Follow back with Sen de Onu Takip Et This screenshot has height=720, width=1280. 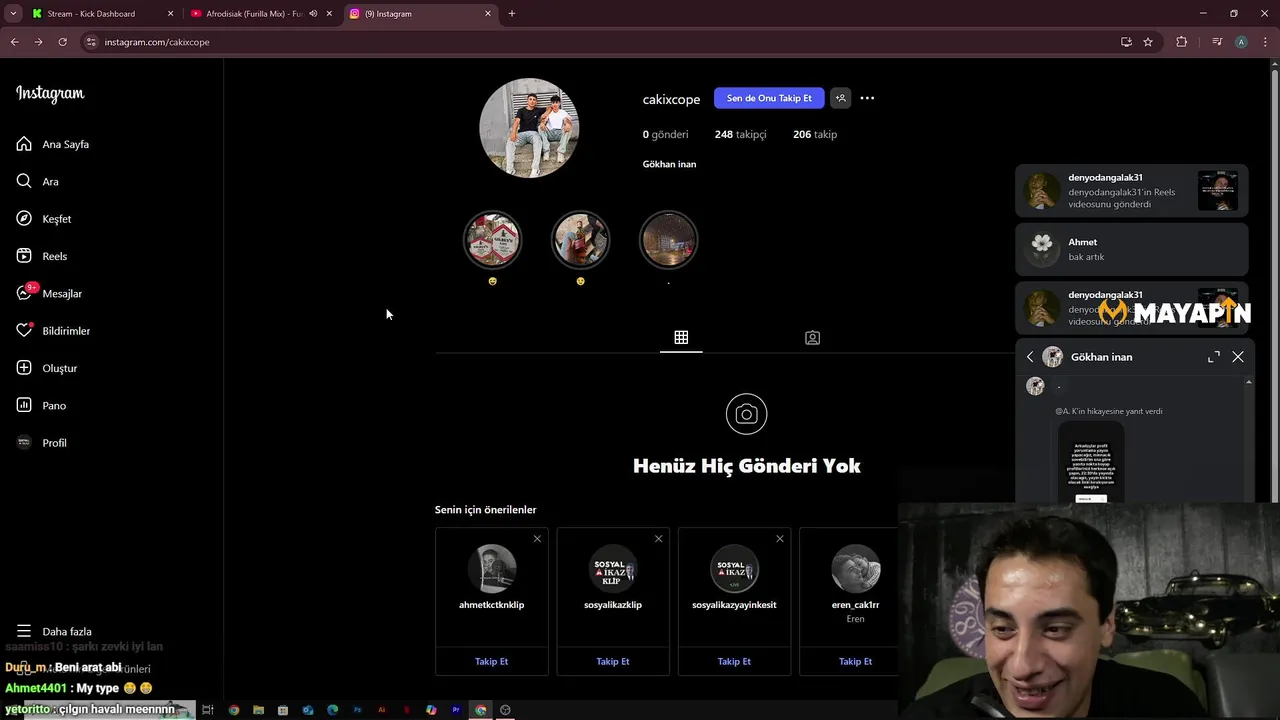click(769, 98)
